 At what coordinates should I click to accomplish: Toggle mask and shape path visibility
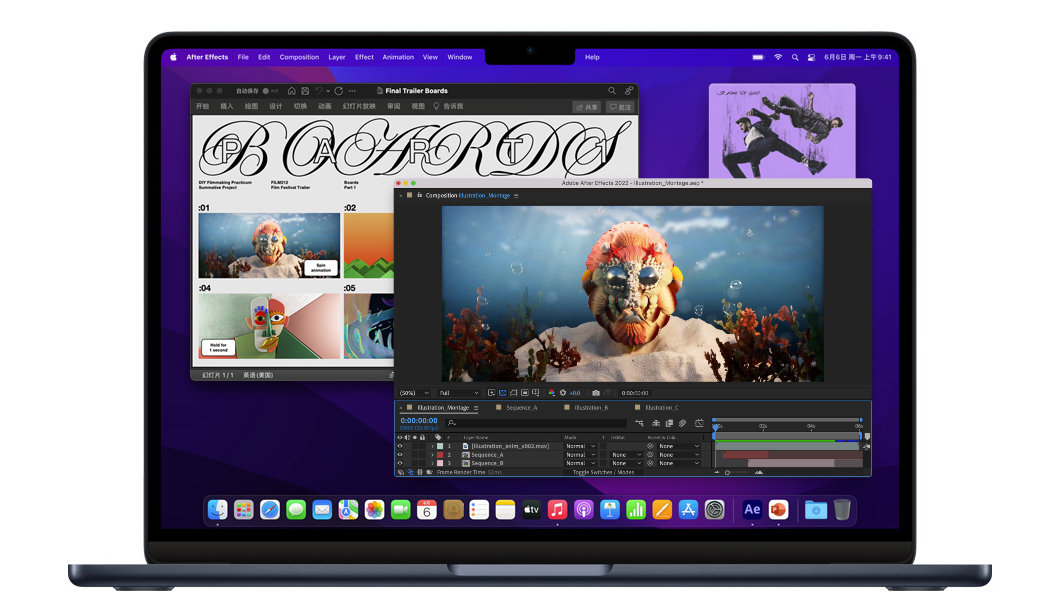pos(514,392)
